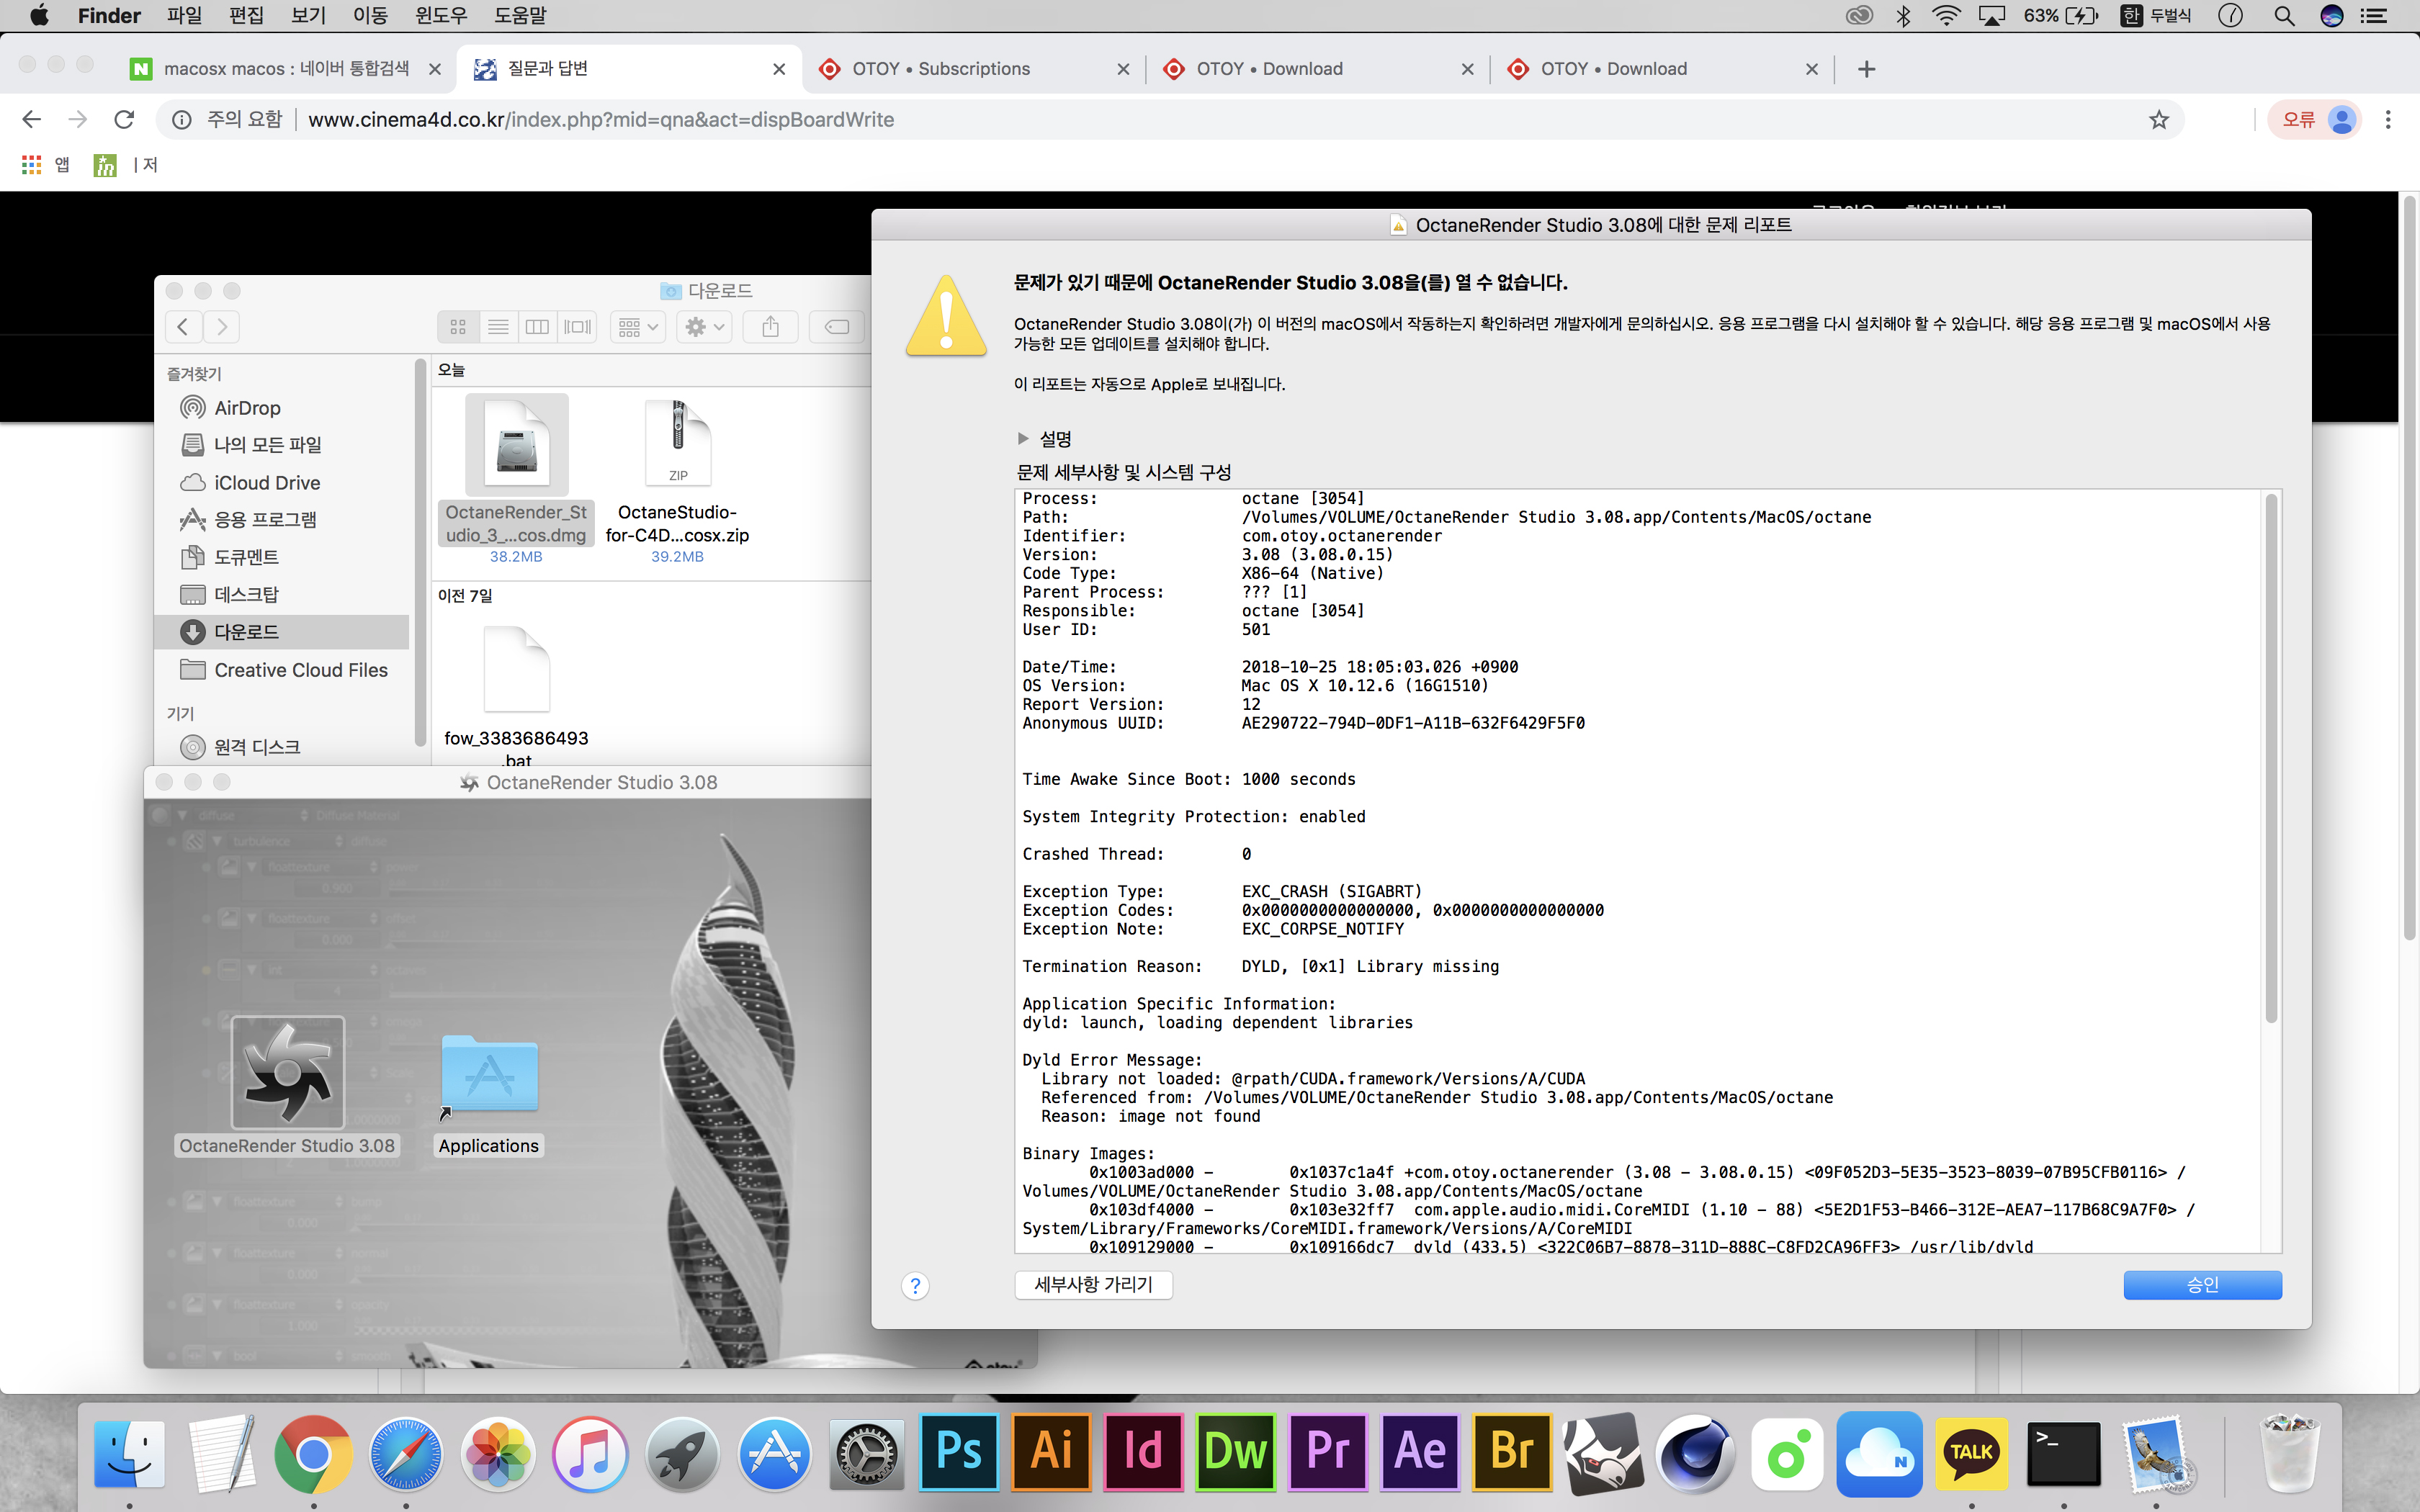The image size is (2420, 1512).
Task: Switch Finder to column view
Action: coord(537,327)
